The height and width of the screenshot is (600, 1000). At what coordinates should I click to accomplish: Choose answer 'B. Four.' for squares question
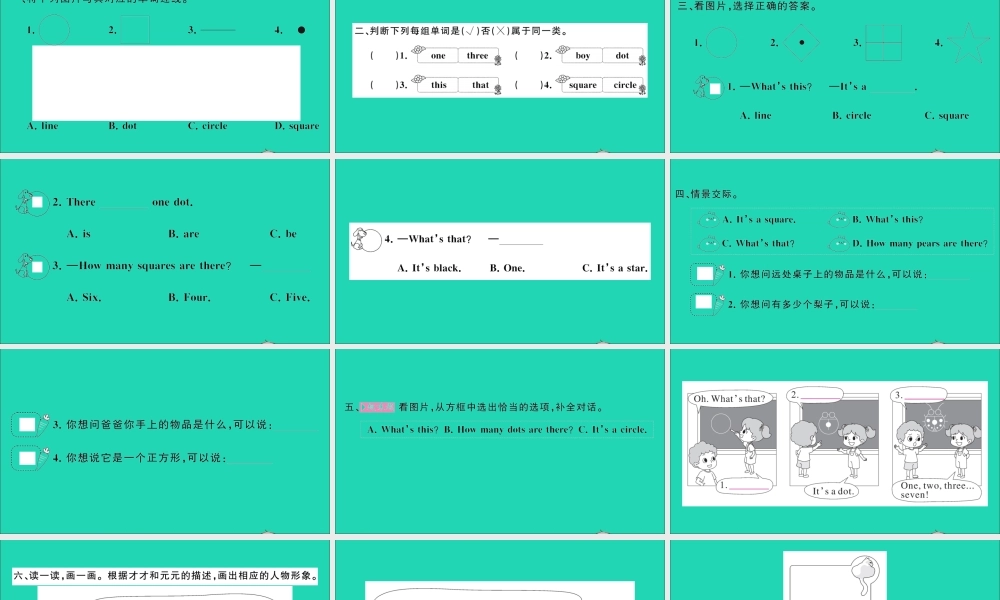click(189, 298)
